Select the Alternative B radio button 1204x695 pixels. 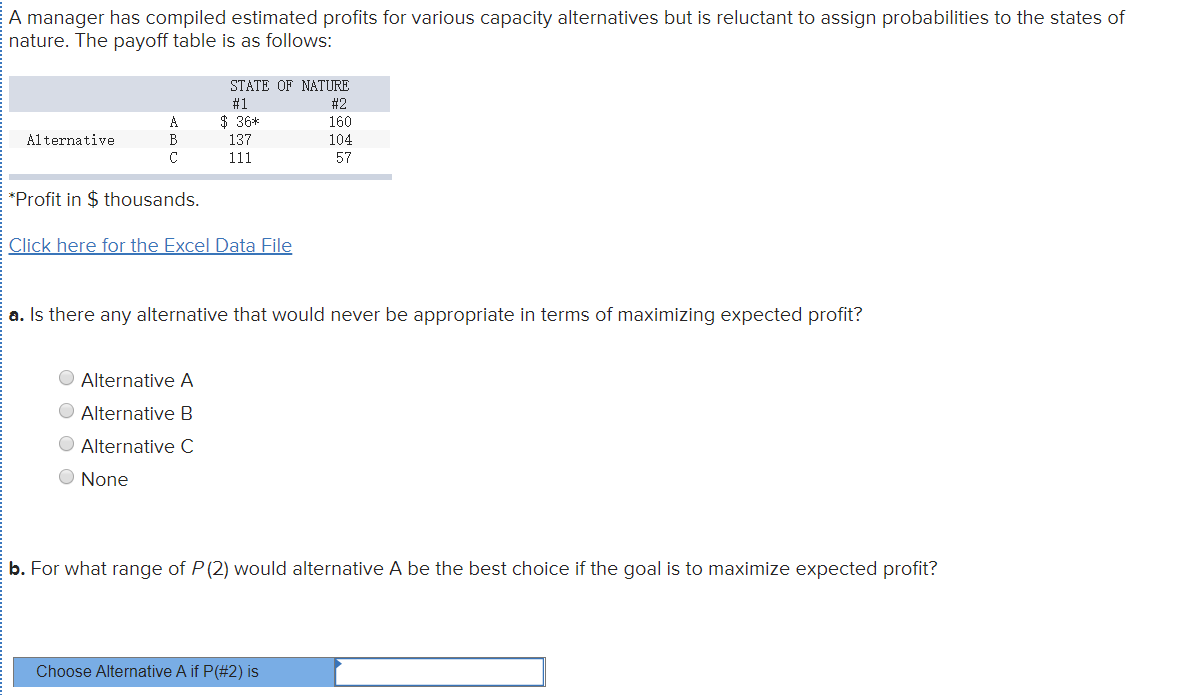click(x=66, y=410)
